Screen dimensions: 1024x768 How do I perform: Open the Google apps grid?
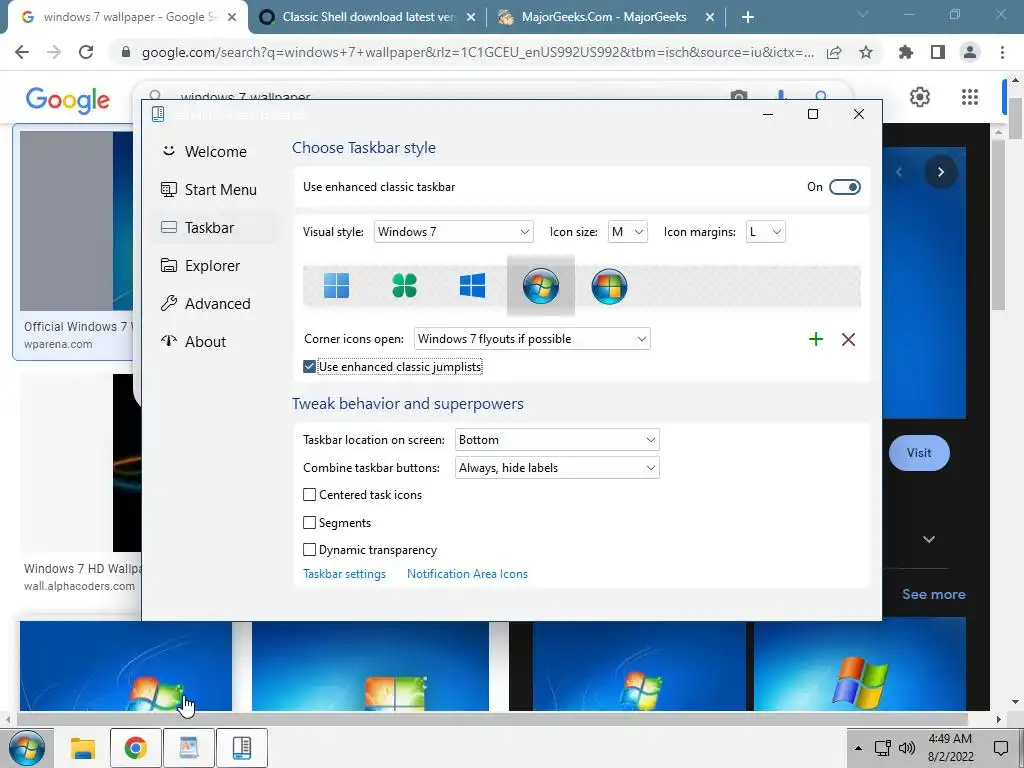(x=970, y=97)
